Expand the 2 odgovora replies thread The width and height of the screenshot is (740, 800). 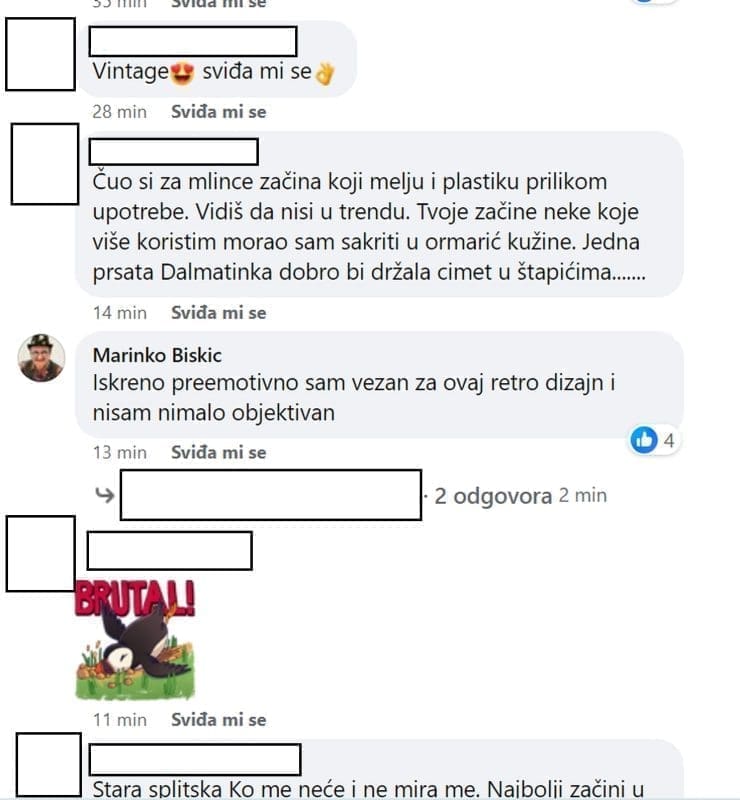tap(493, 496)
